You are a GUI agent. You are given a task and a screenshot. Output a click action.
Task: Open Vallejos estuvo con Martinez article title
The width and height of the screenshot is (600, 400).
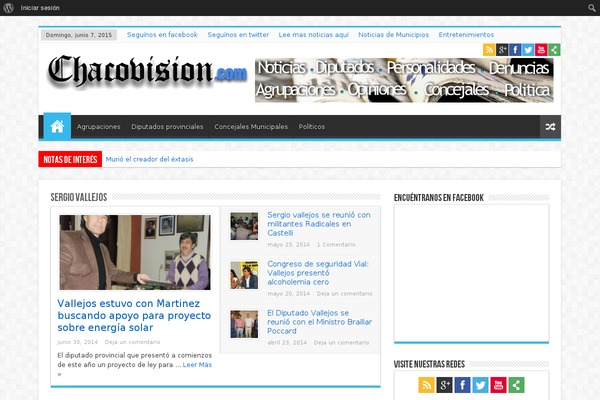pyautogui.click(x=134, y=315)
